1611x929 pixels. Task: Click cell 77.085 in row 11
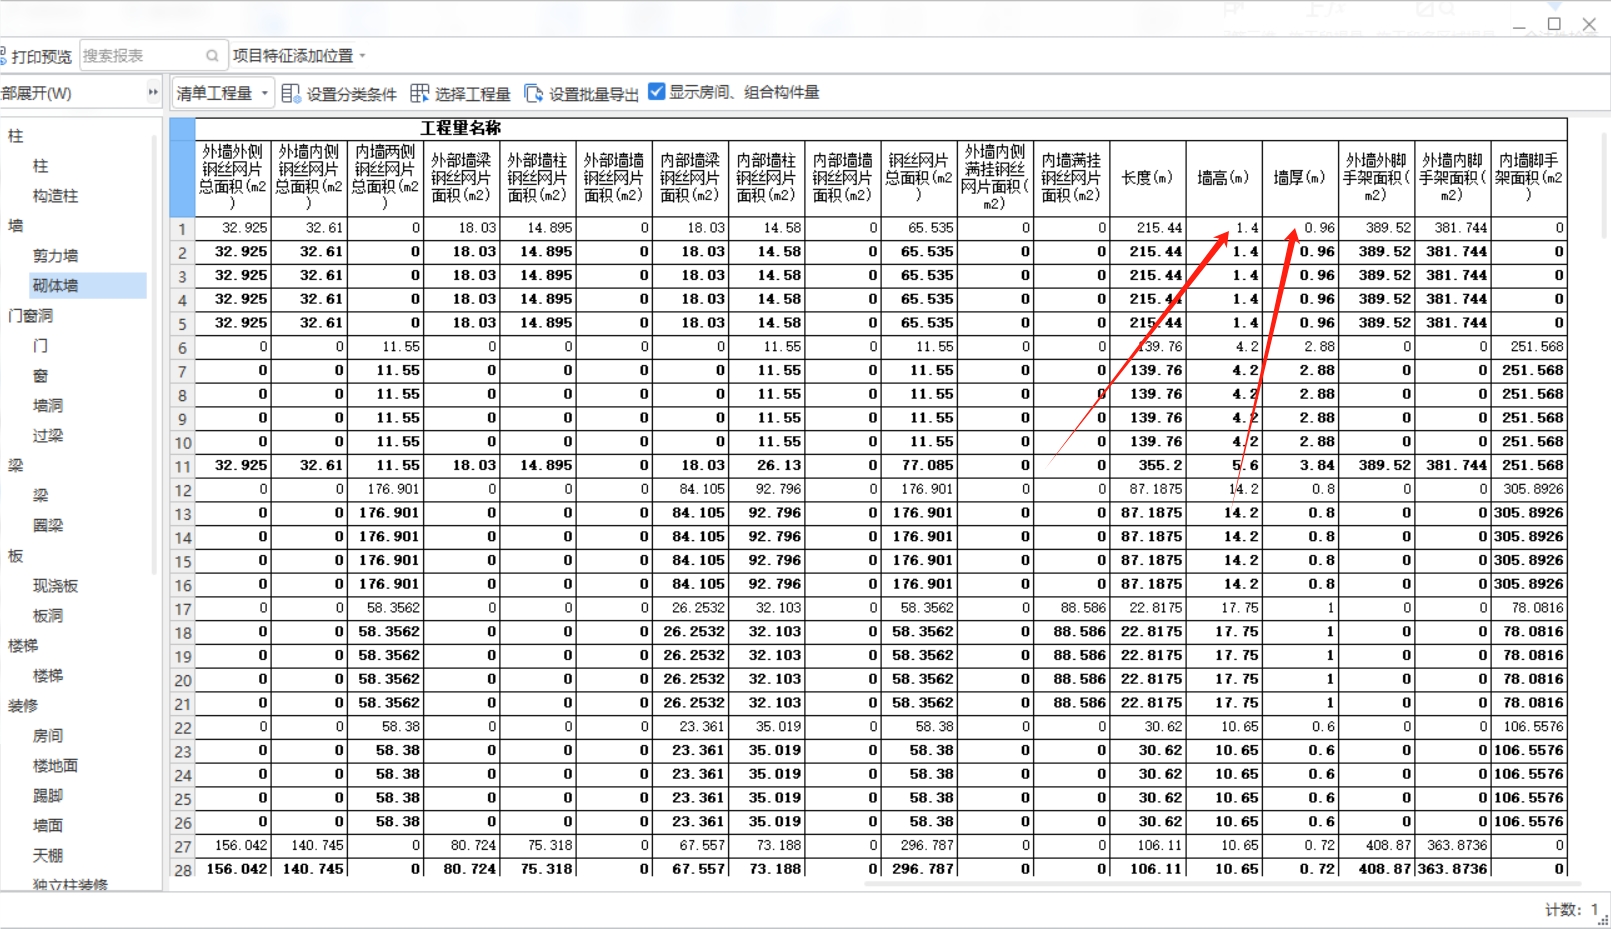point(919,465)
